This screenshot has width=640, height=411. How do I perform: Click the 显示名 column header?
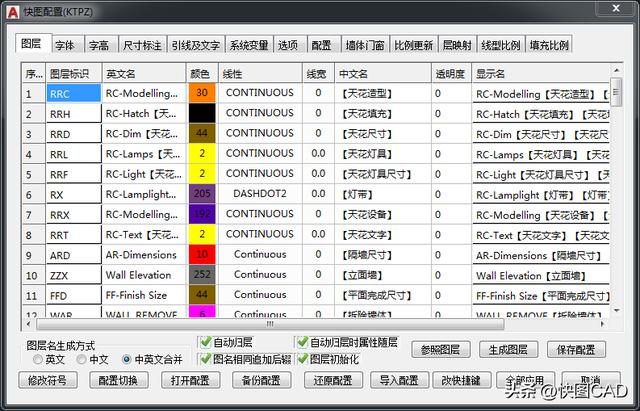click(540, 74)
